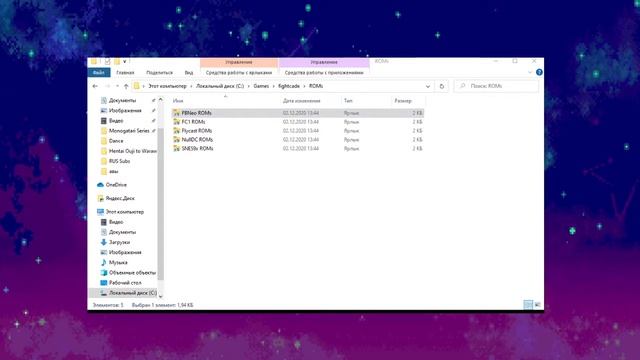Screen dimensions: 640x360
Task: Click the Games breadcrumb segment
Action: [x=261, y=86]
